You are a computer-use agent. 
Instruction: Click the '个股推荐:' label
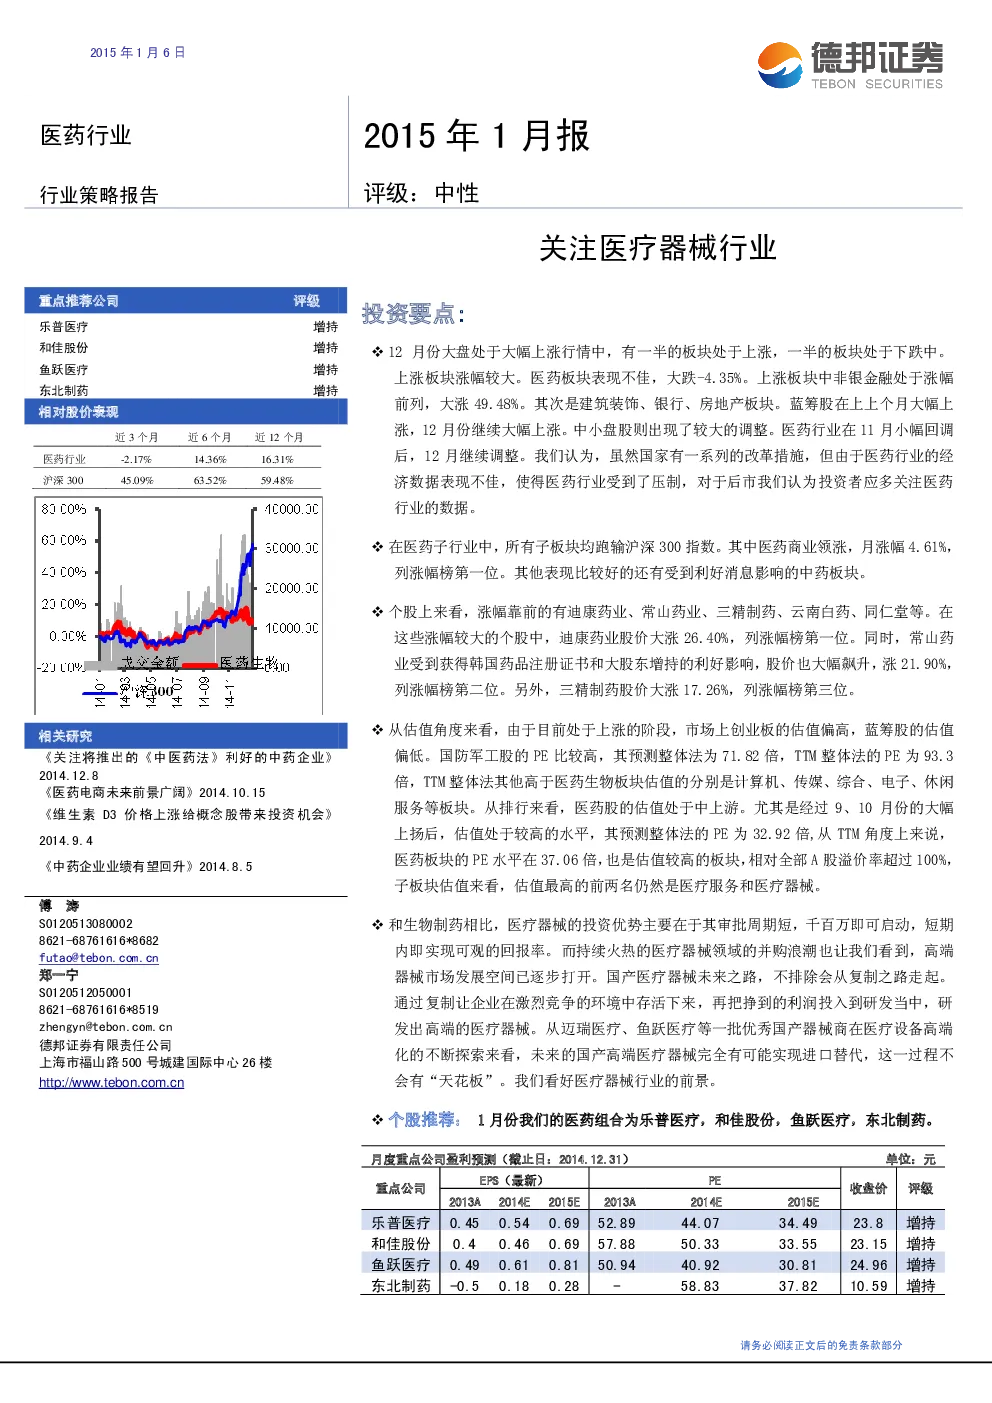pos(425,1120)
